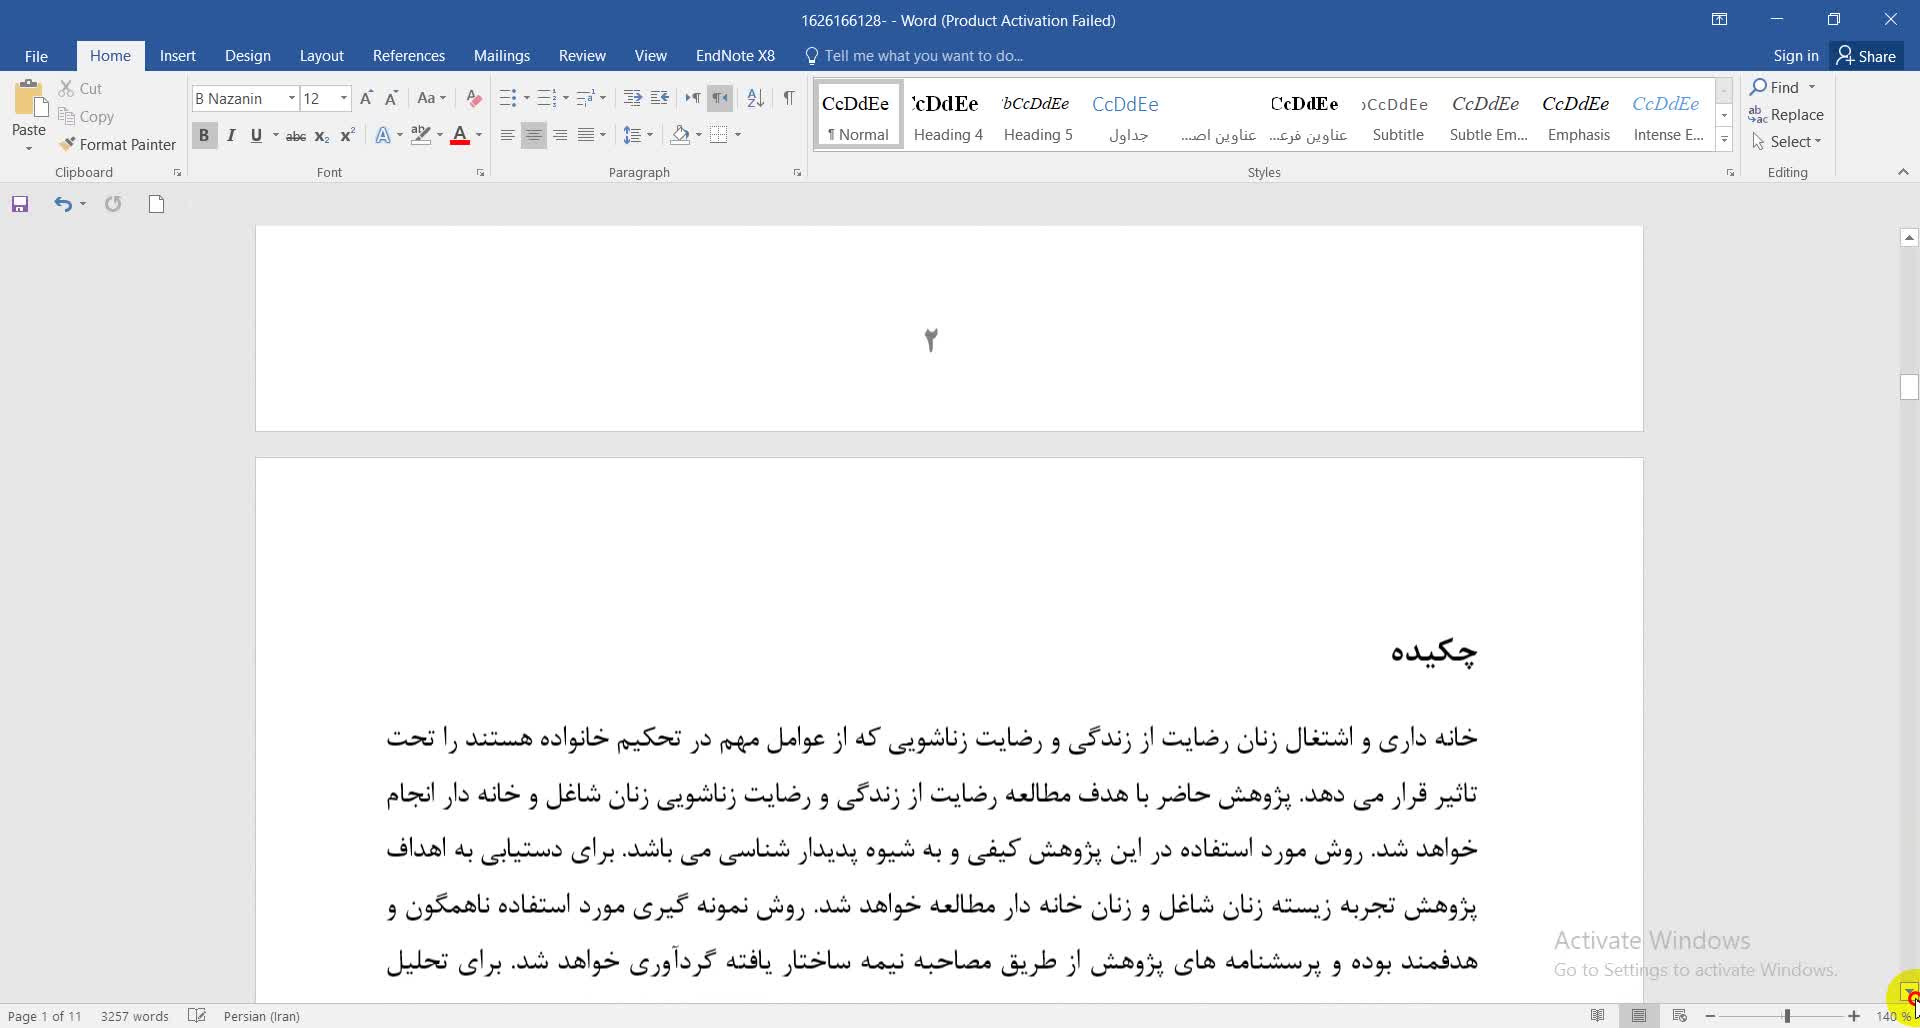The width and height of the screenshot is (1920, 1028).
Task: Toggle Bold formatting
Action: [x=204, y=135]
